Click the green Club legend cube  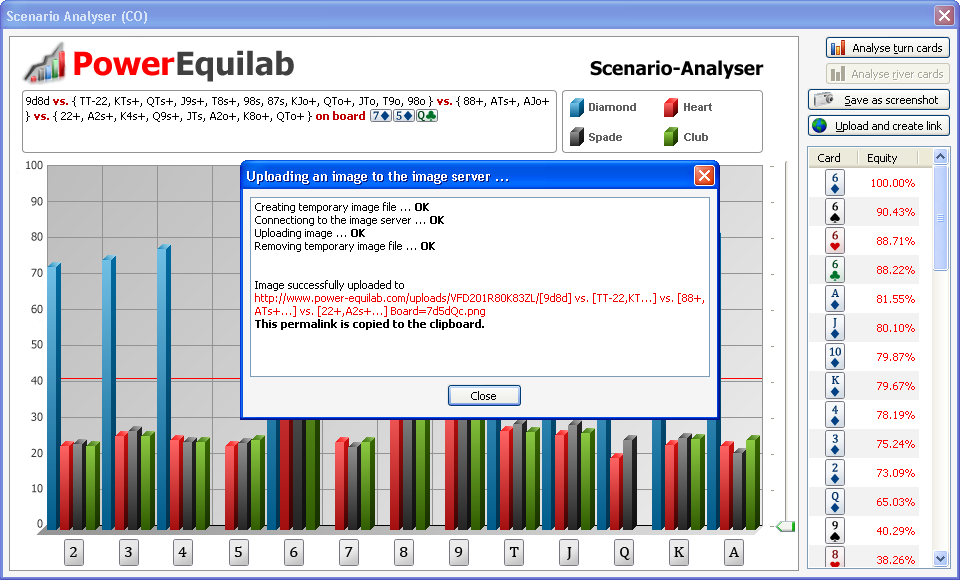pyautogui.click(x=671, y=137)
